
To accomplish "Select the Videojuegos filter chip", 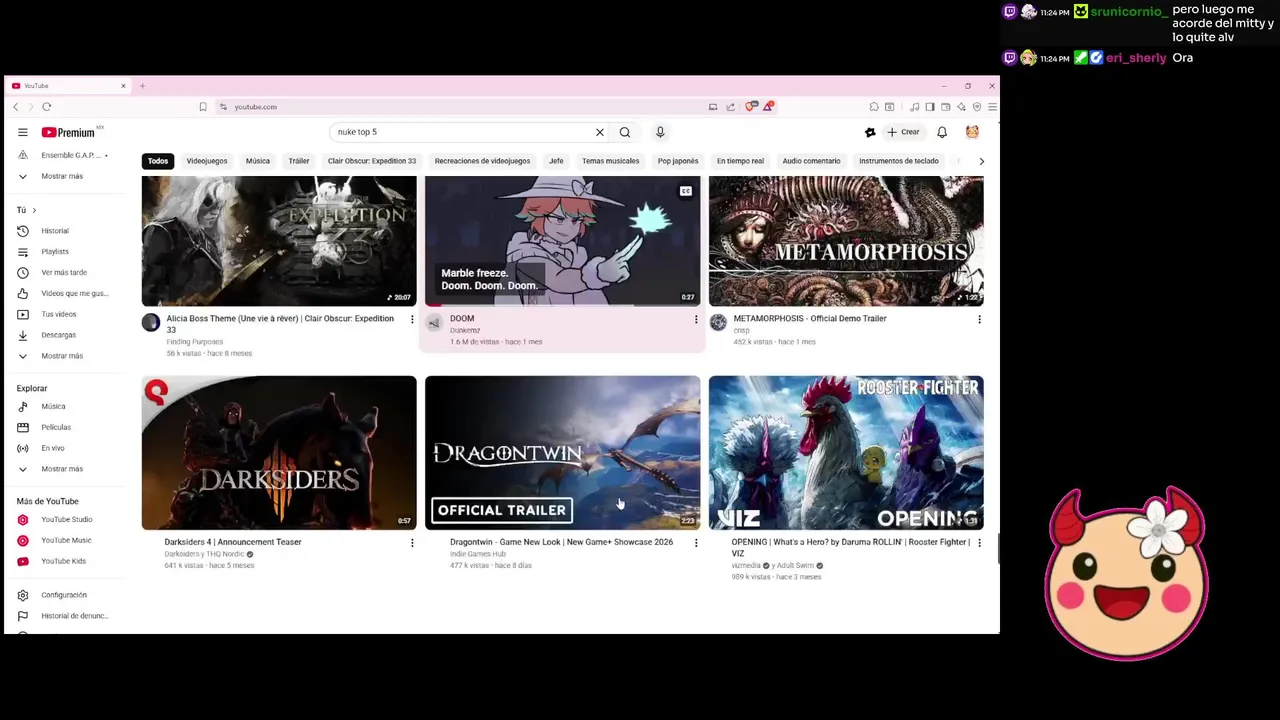I will pyautogui.click(x=207, y=161).
